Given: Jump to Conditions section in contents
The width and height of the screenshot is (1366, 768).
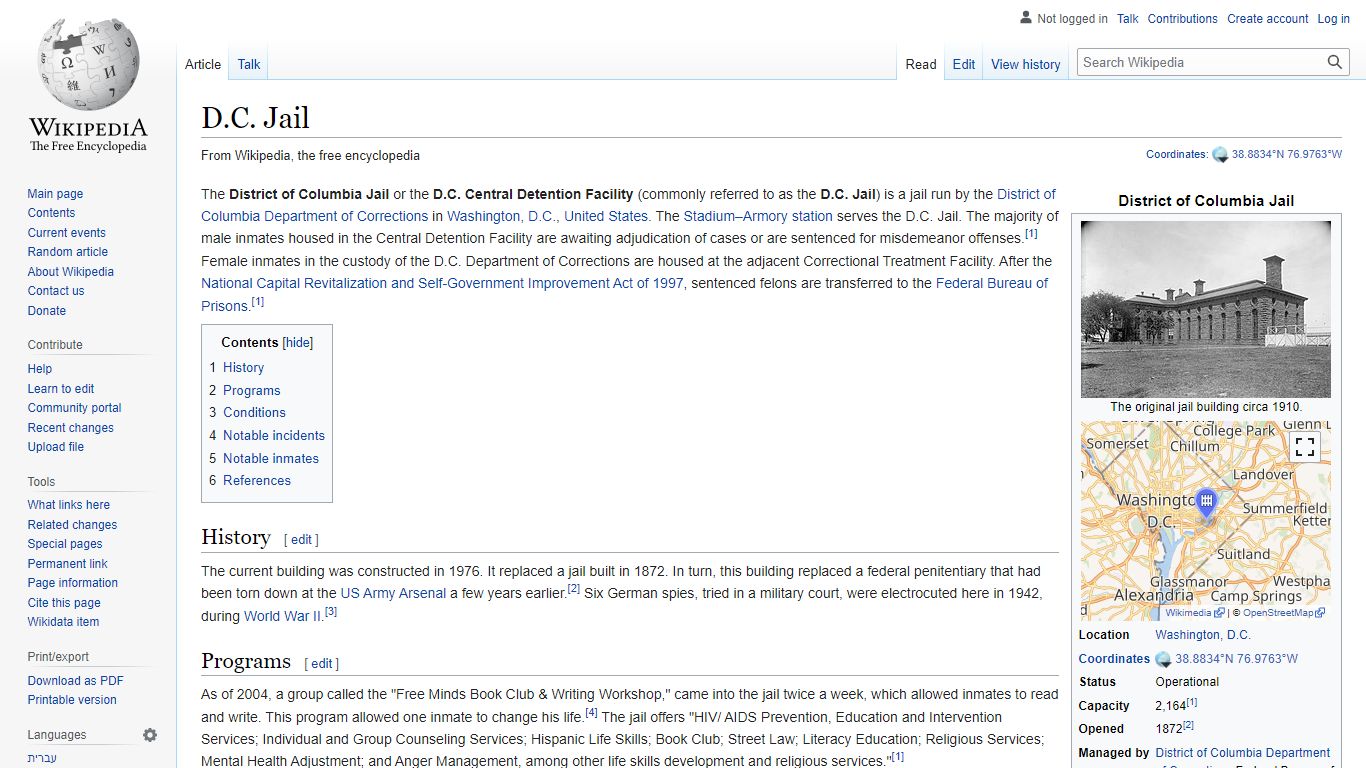Looking at the screenshot, I should pos(254,412).
